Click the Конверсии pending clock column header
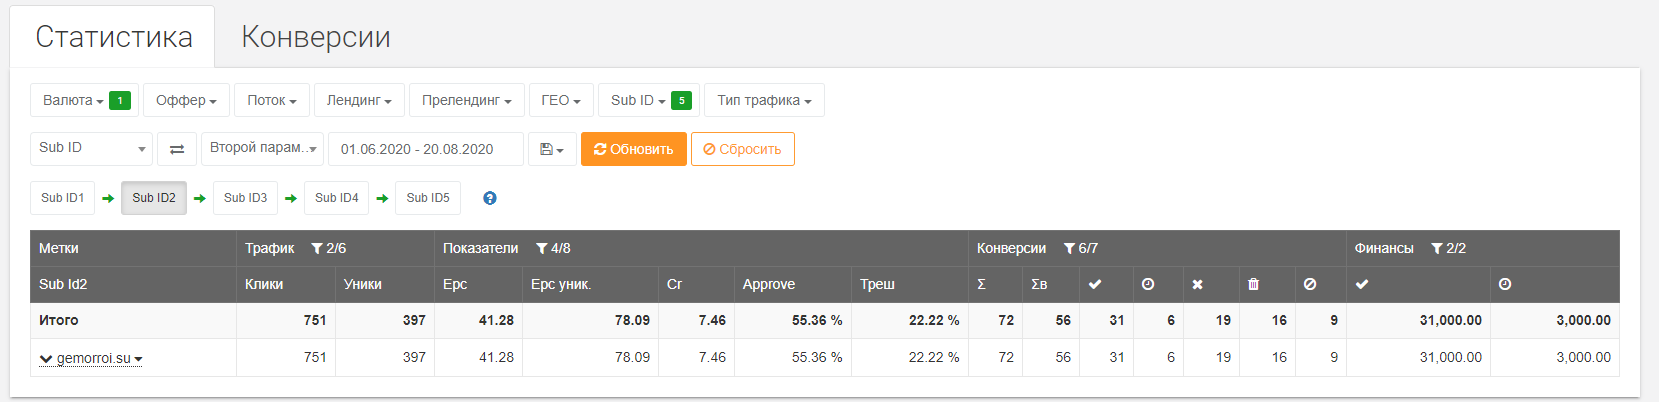This screenshot has width=1659, height=402. (x=1148, y=284)
